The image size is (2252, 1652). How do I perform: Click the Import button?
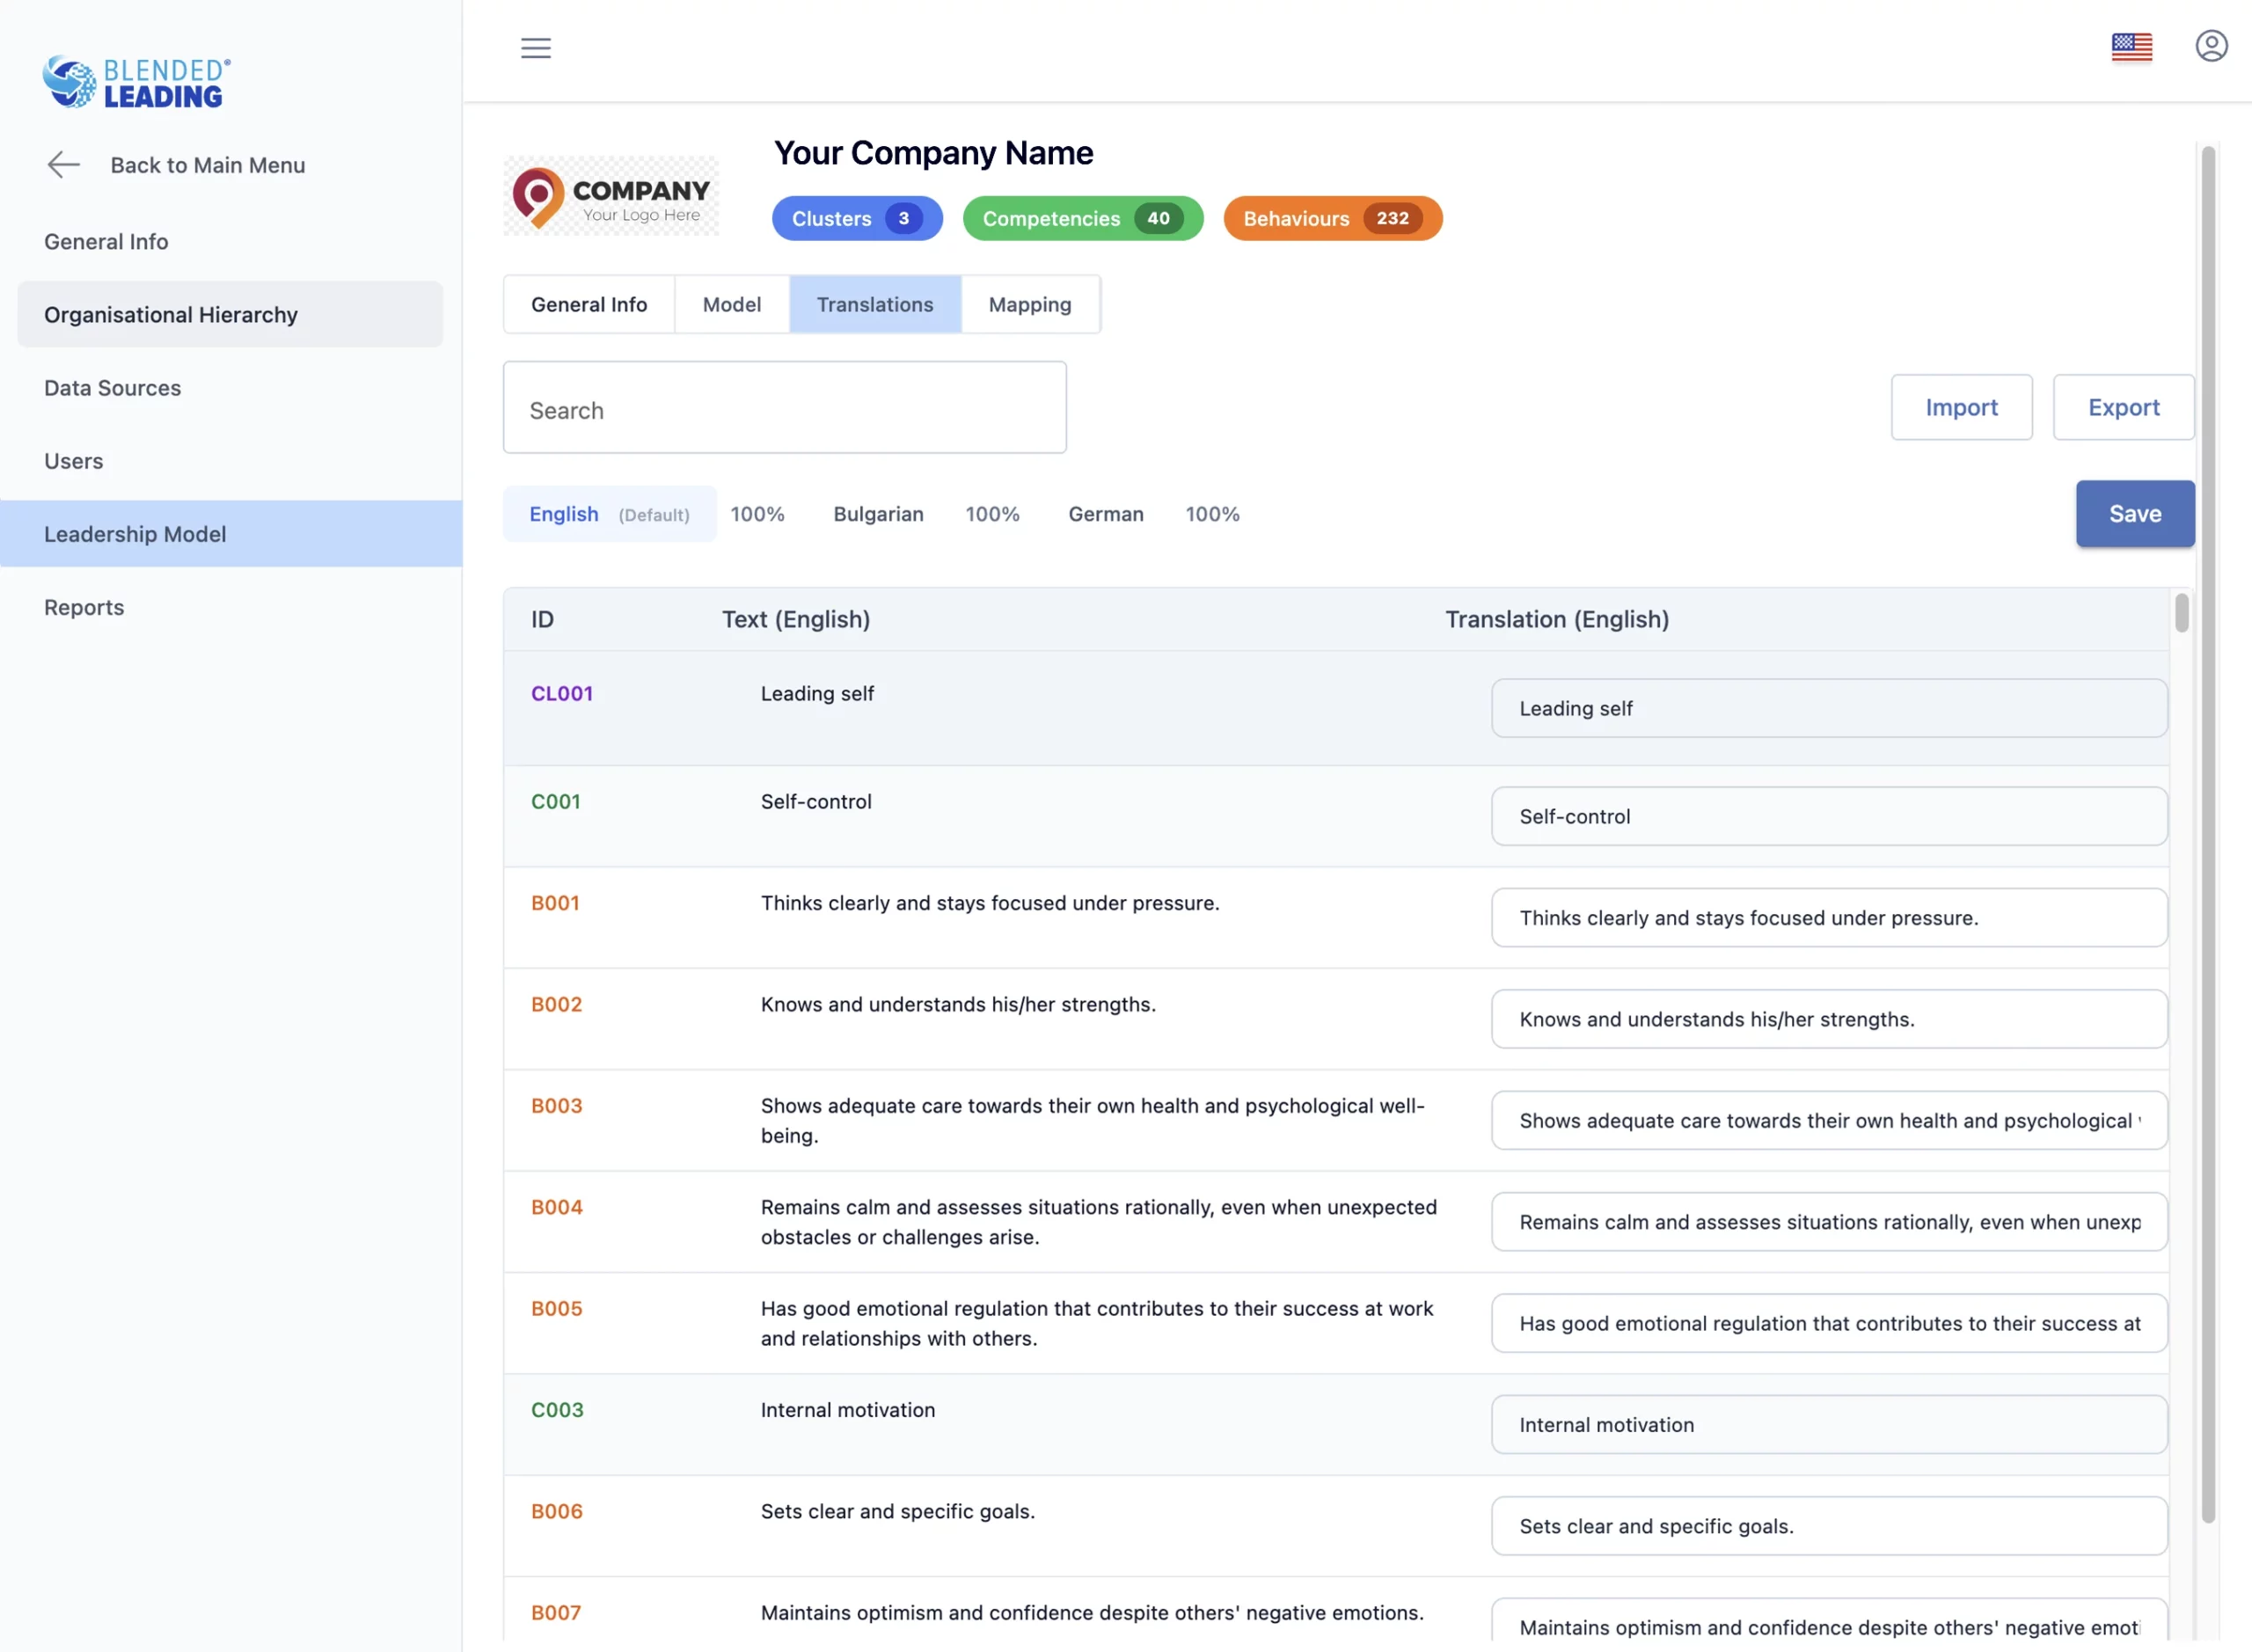(1960, 407)
